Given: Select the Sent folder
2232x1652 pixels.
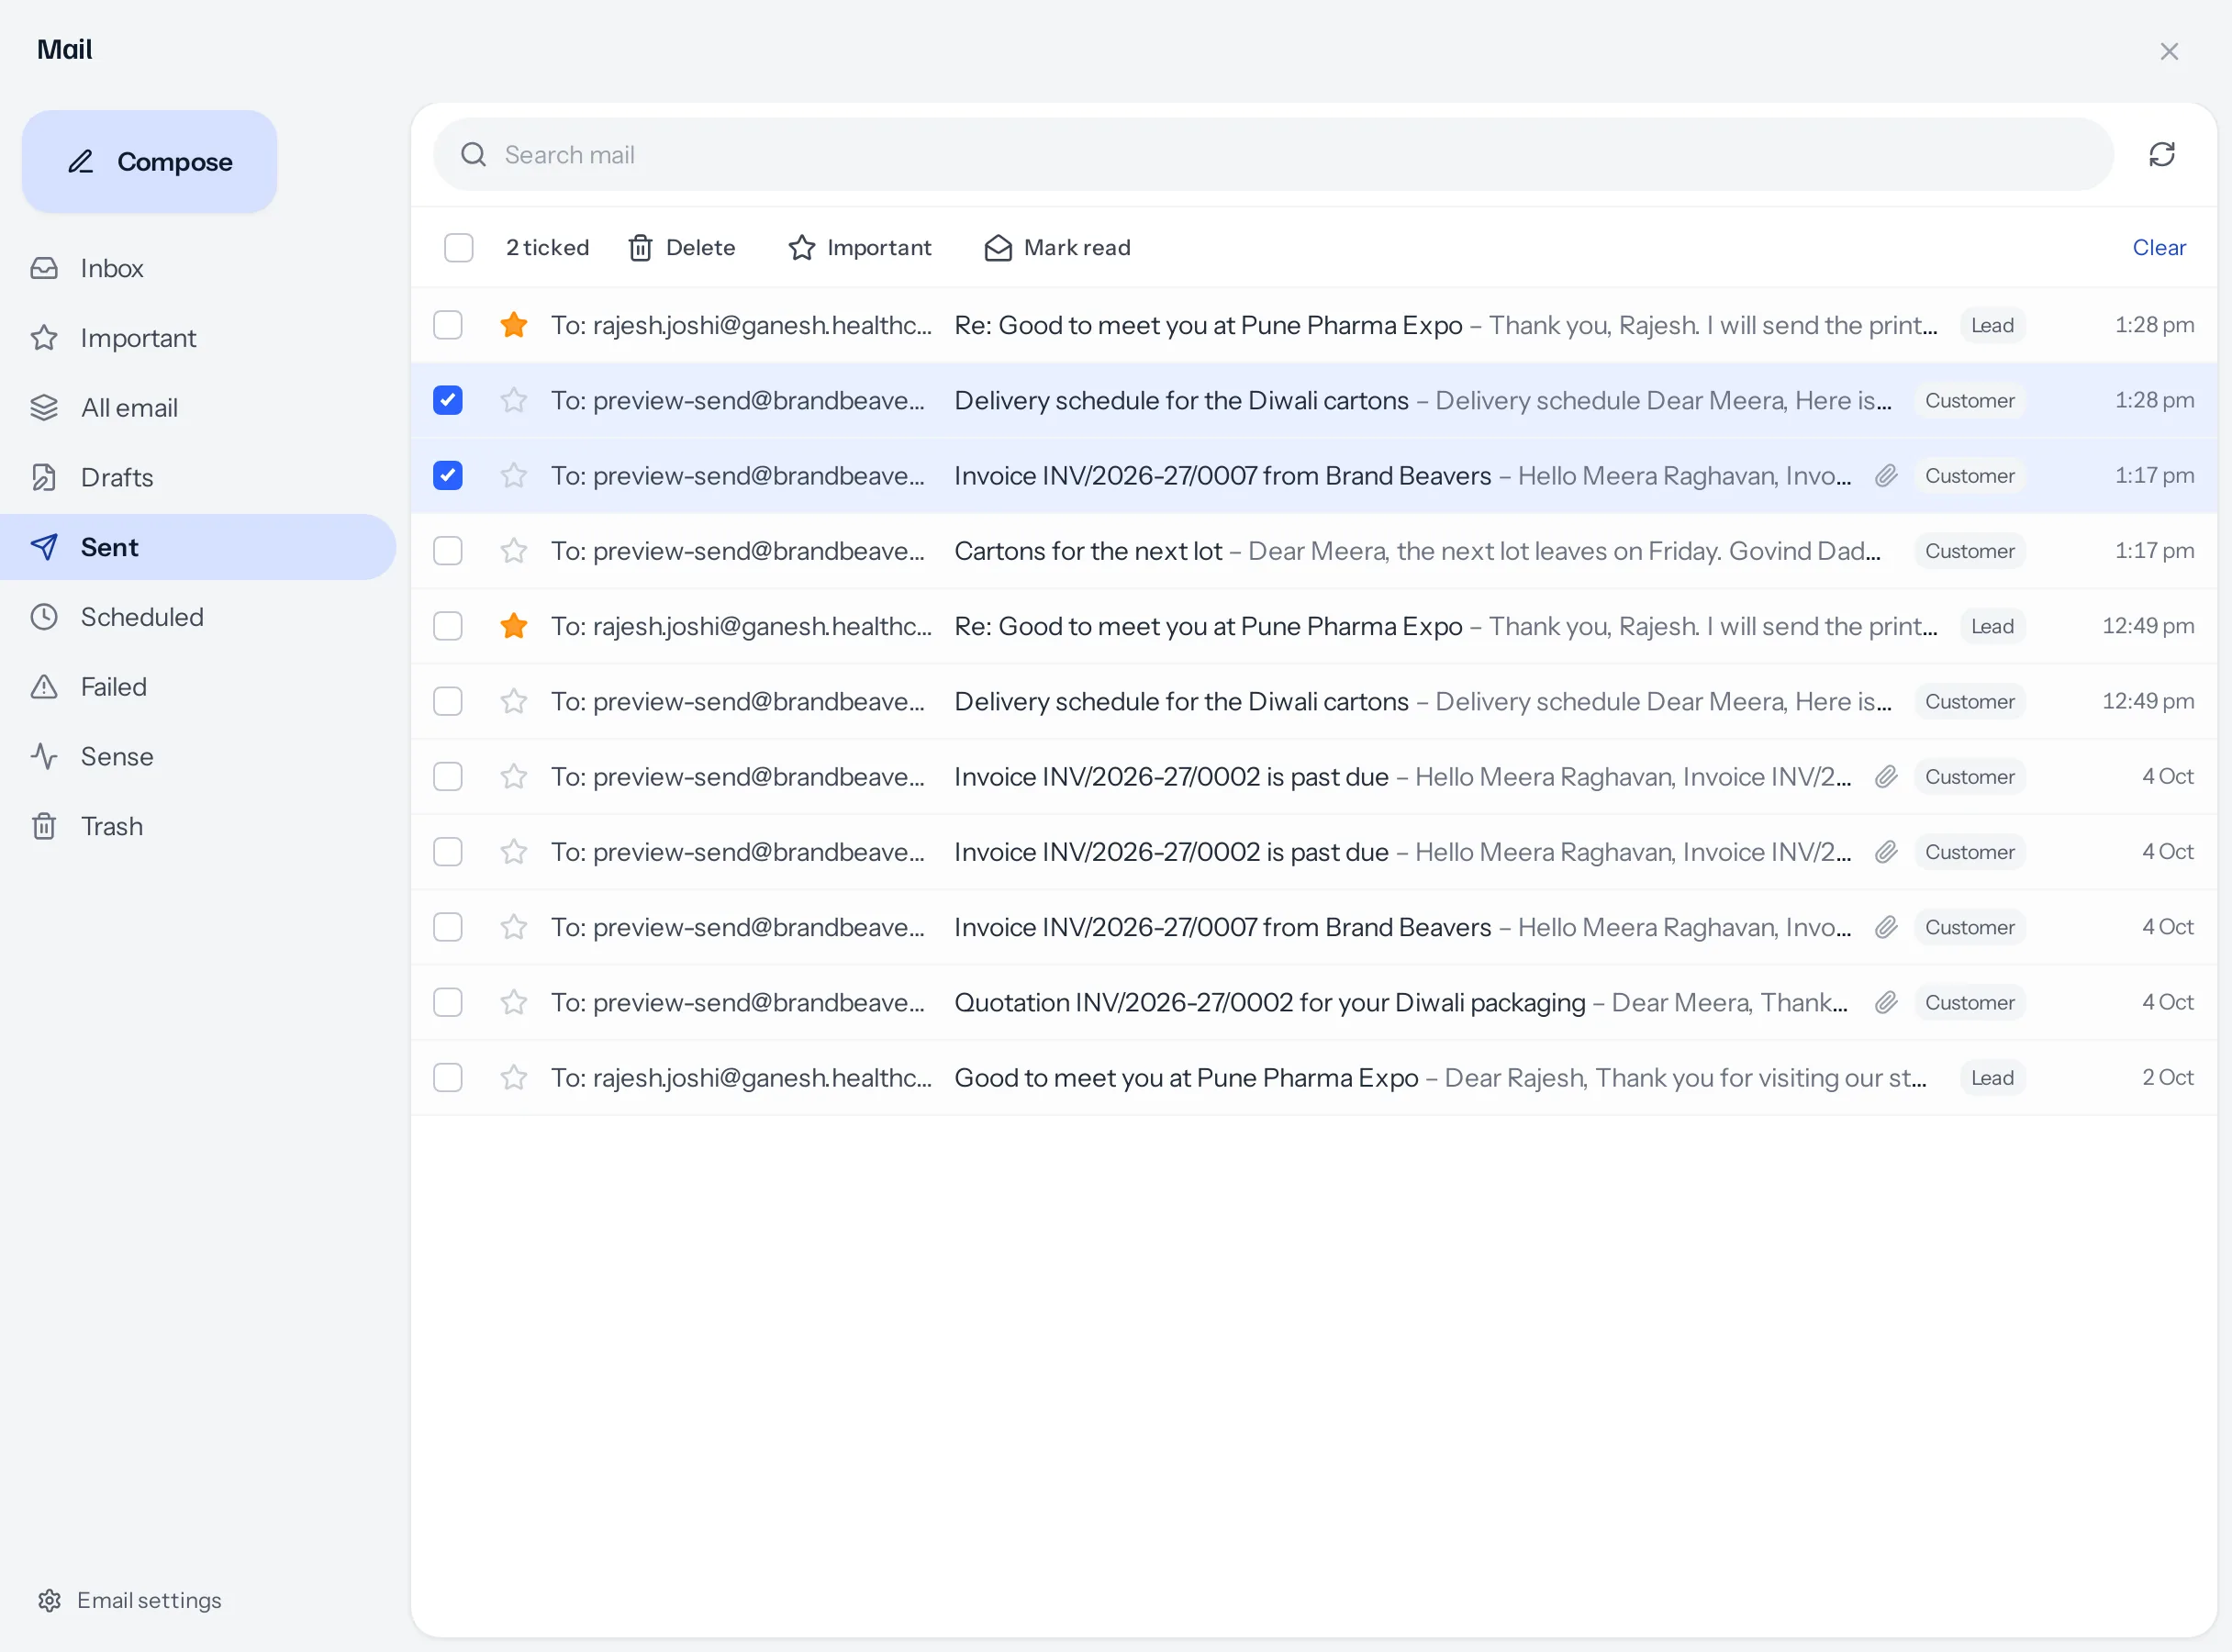Looking at the screenshot, I should click(198, 547).
